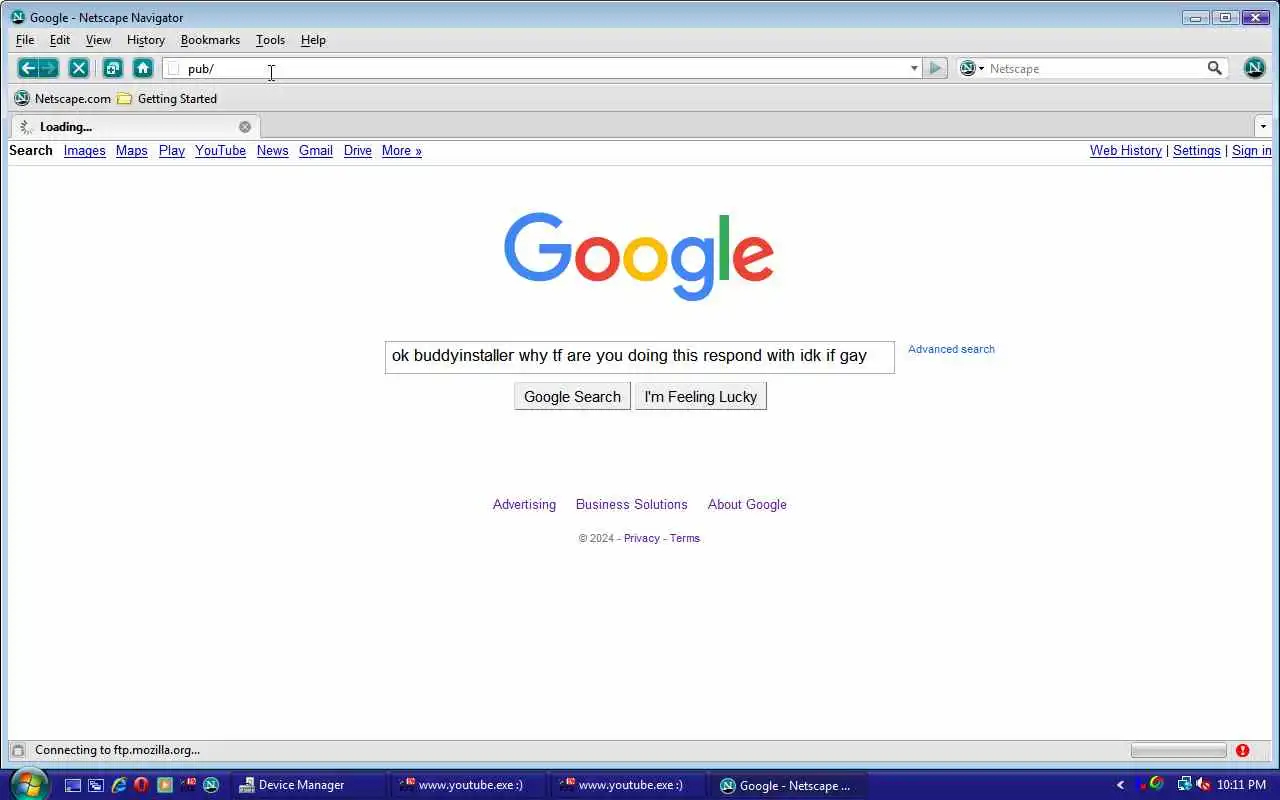Open the View menu
This screenshot has width=1280, height=800.
pyautogui.click(x=98, y=40)
